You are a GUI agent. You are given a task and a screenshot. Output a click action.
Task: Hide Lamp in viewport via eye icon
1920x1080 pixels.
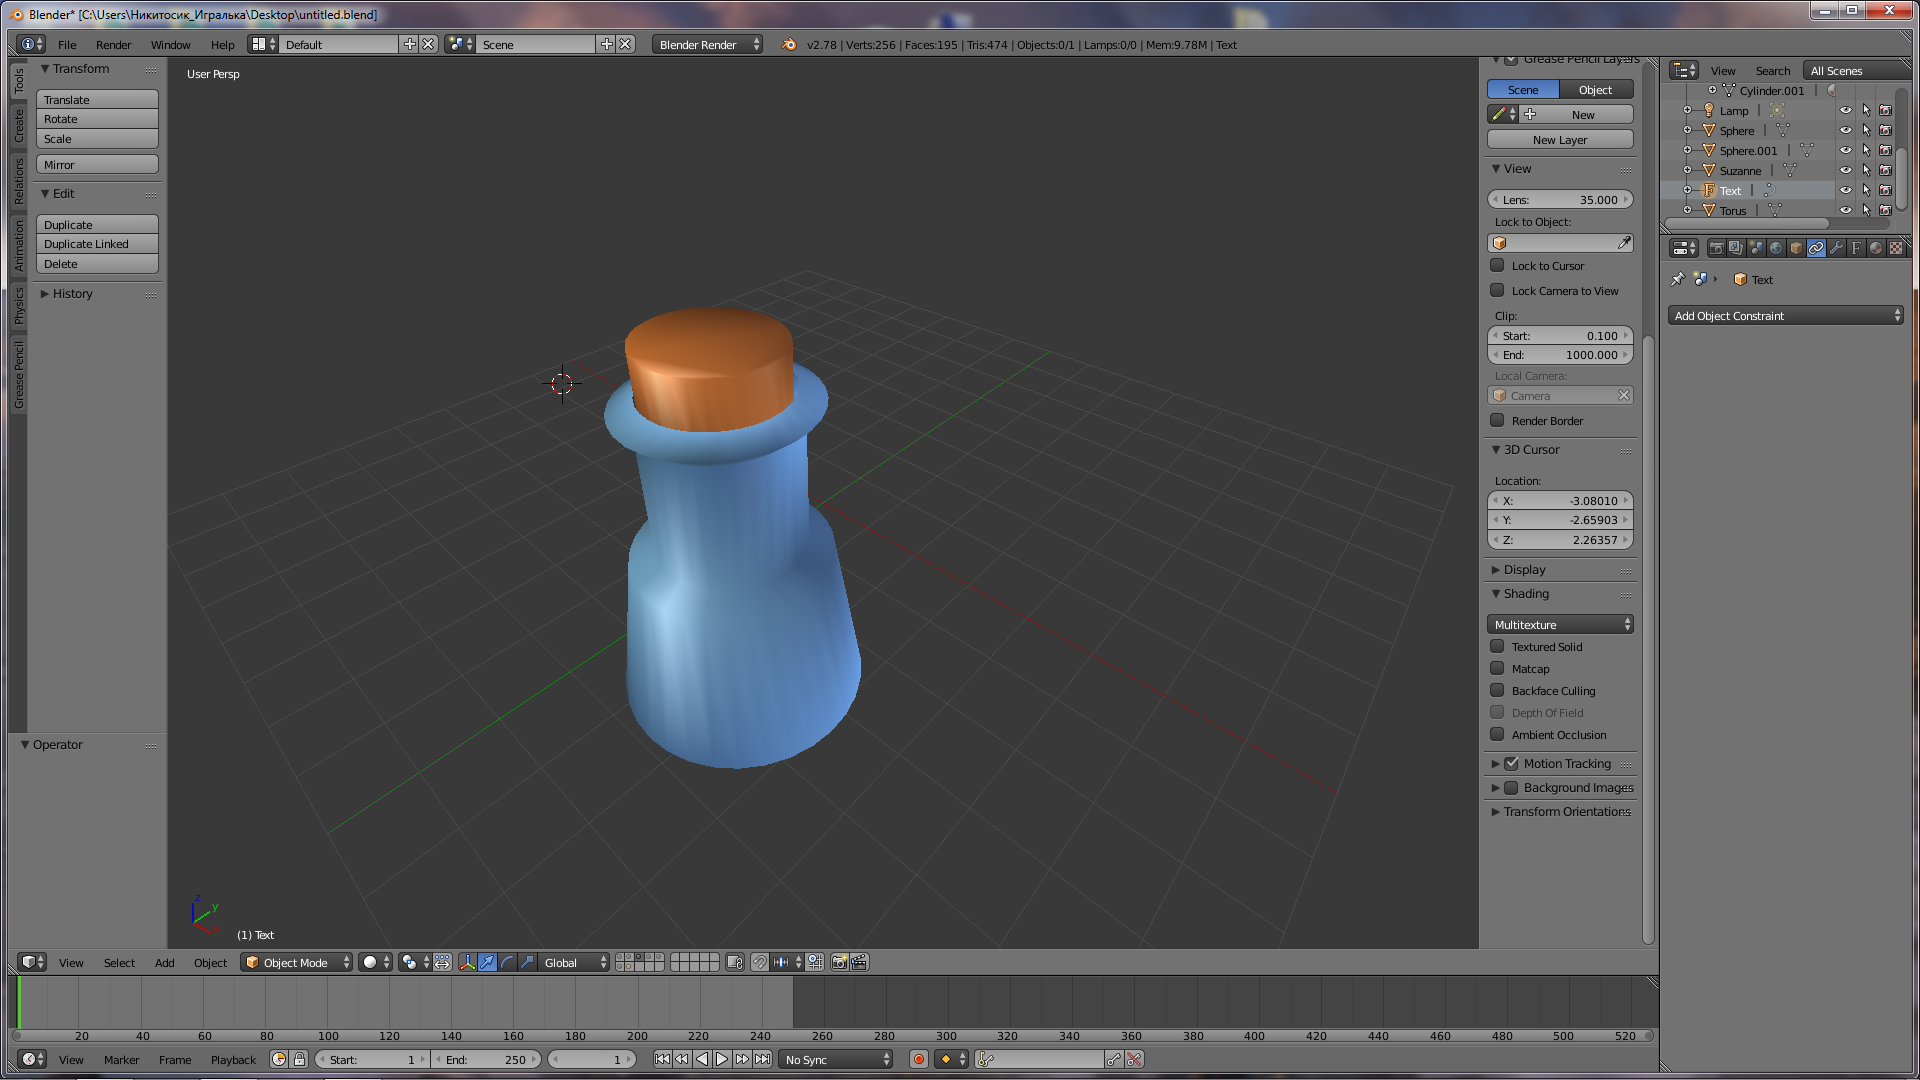click(1846, 111)
